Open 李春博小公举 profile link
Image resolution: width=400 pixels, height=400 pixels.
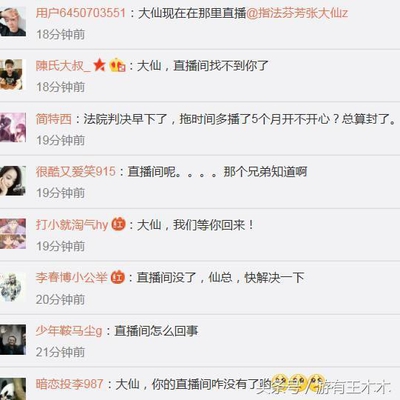[72, 278]
